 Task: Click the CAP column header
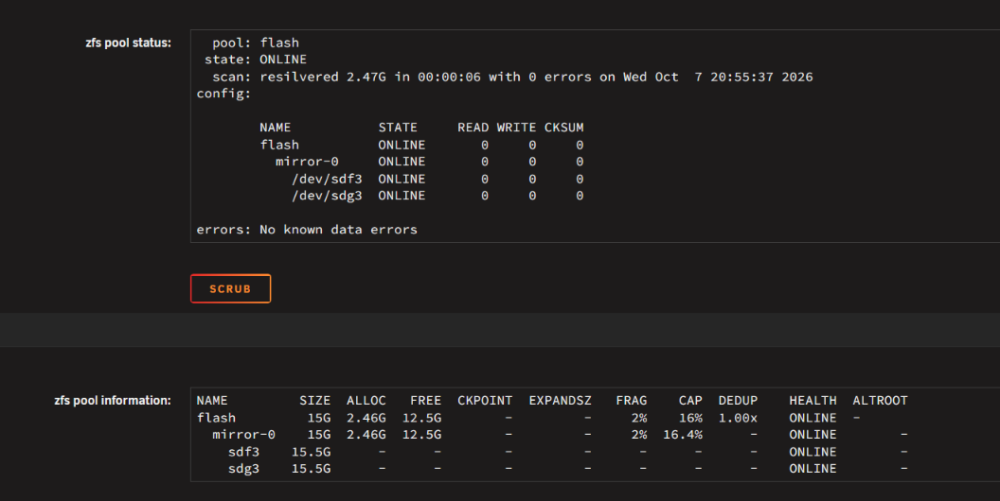coord(691,400)
